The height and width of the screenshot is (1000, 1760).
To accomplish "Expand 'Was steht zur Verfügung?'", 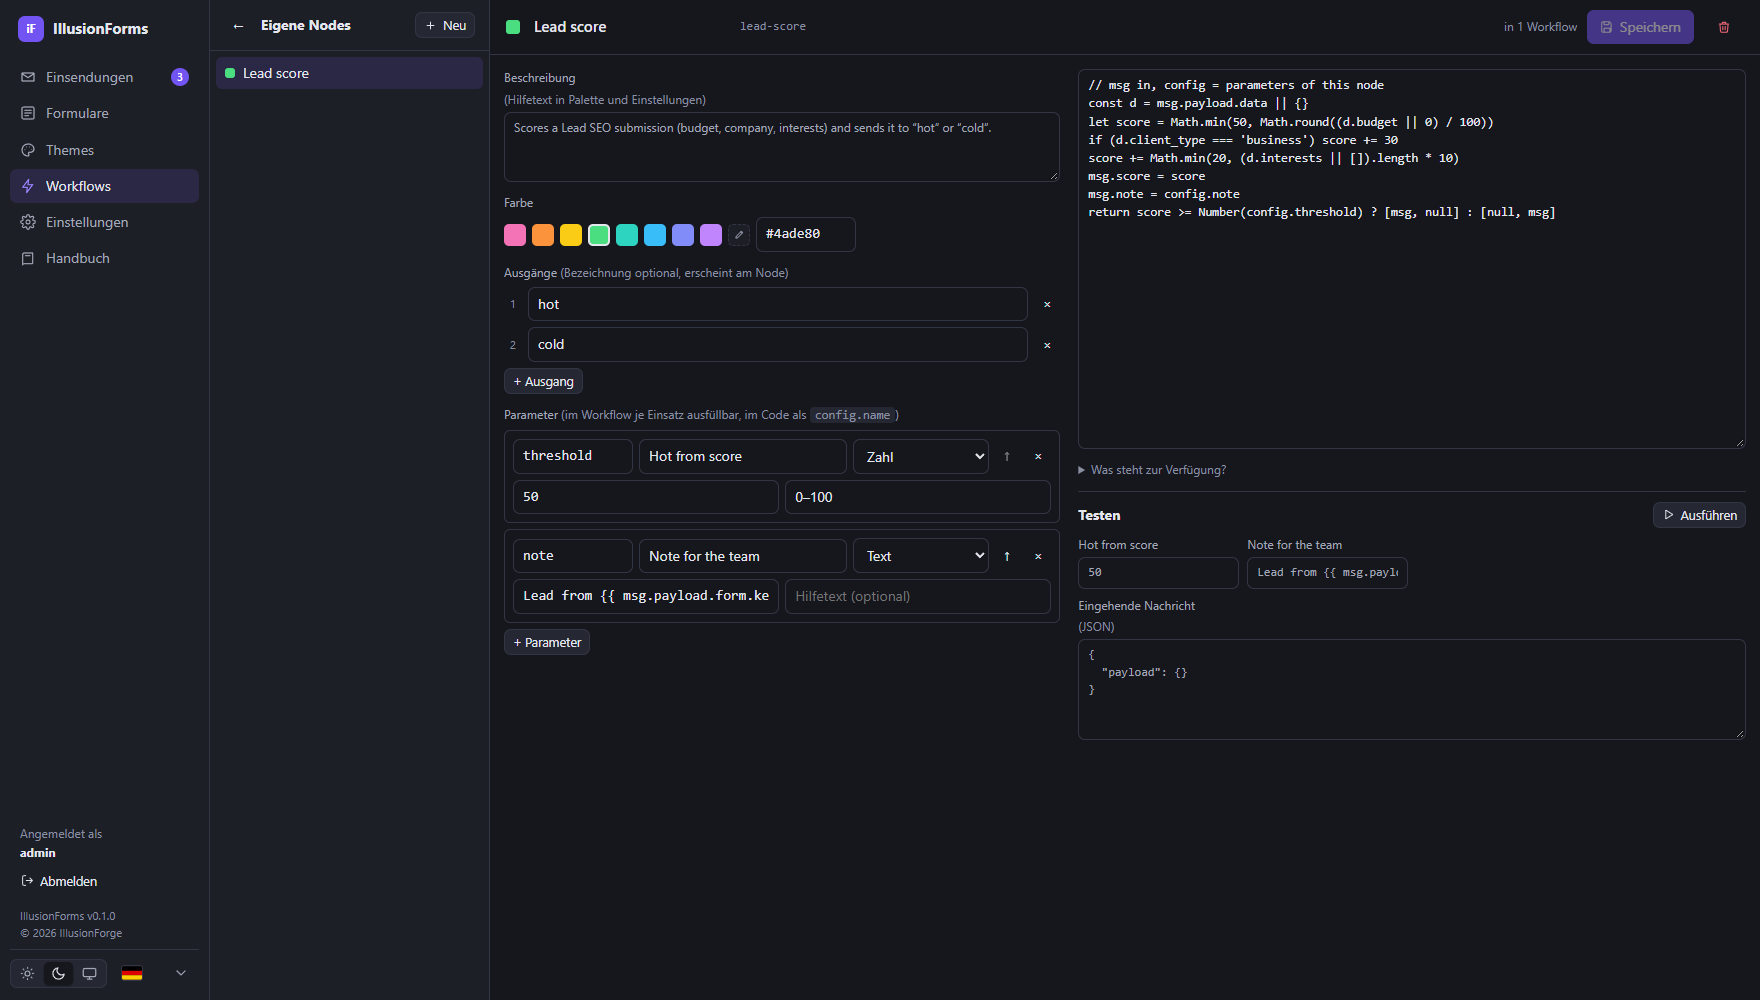I will 1152,470.
